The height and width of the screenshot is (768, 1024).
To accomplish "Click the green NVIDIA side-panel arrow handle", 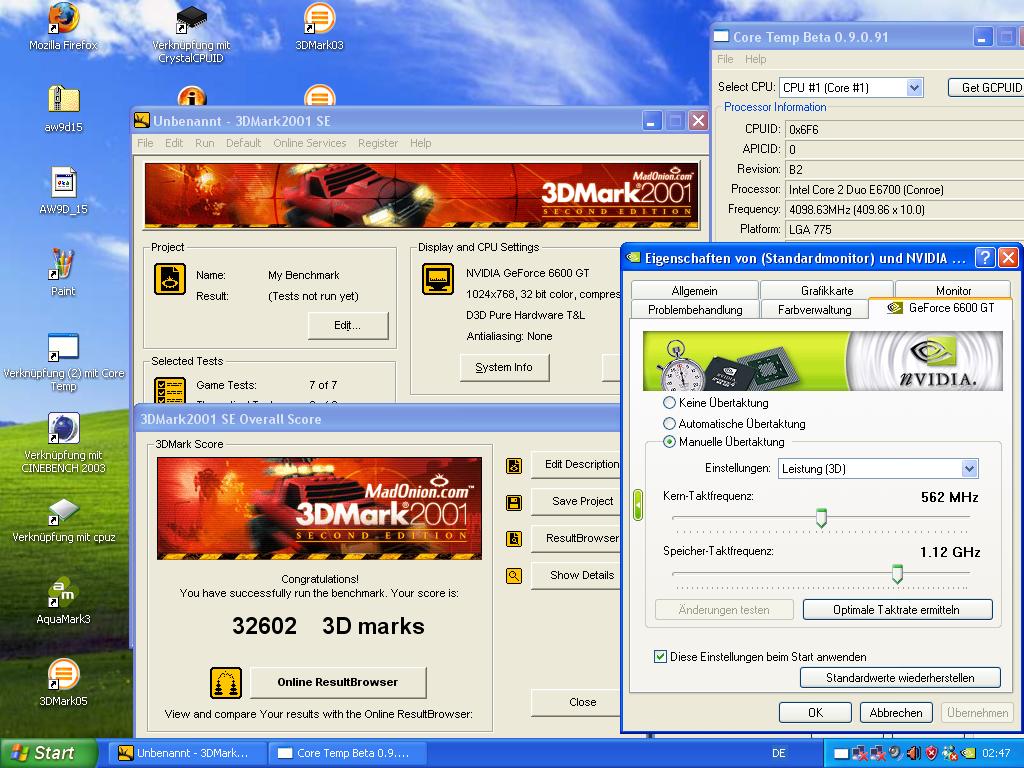I will point(638,505).
